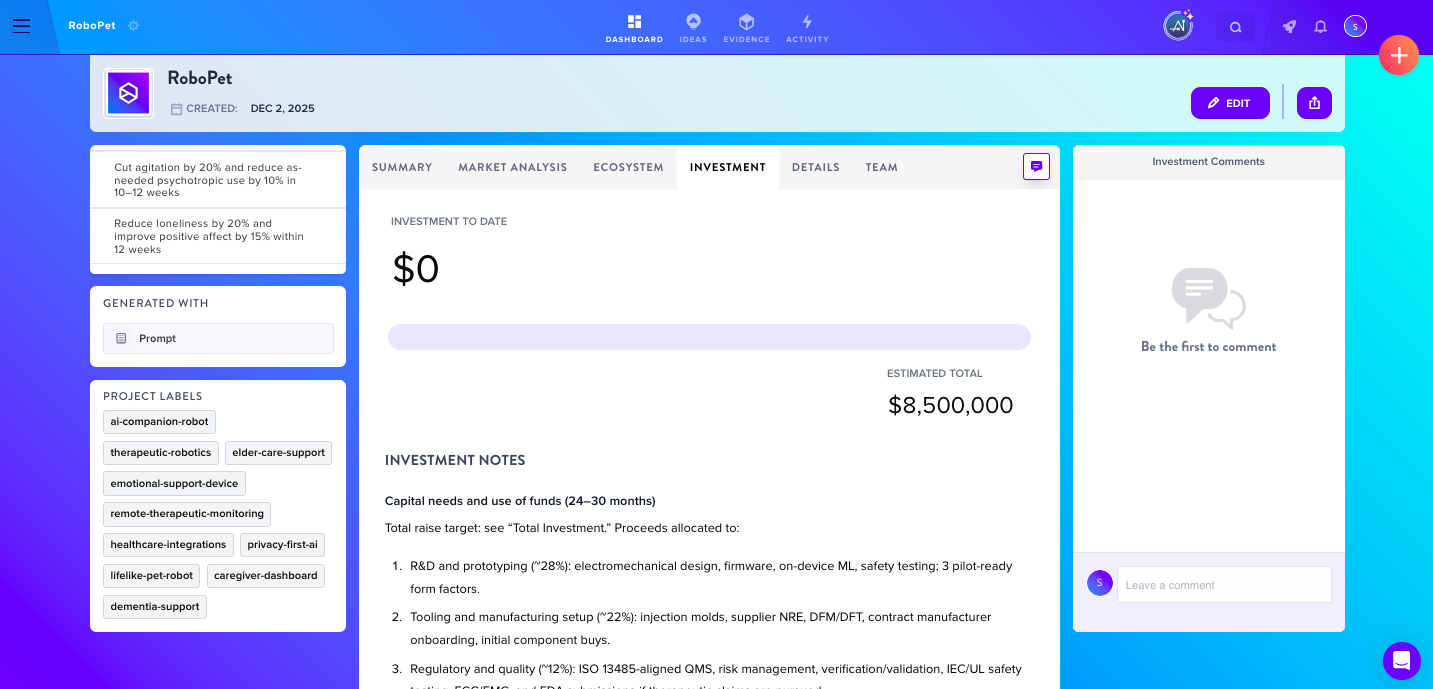
Task: Launch the AI assistant icon
Action: click(1178, 26)
